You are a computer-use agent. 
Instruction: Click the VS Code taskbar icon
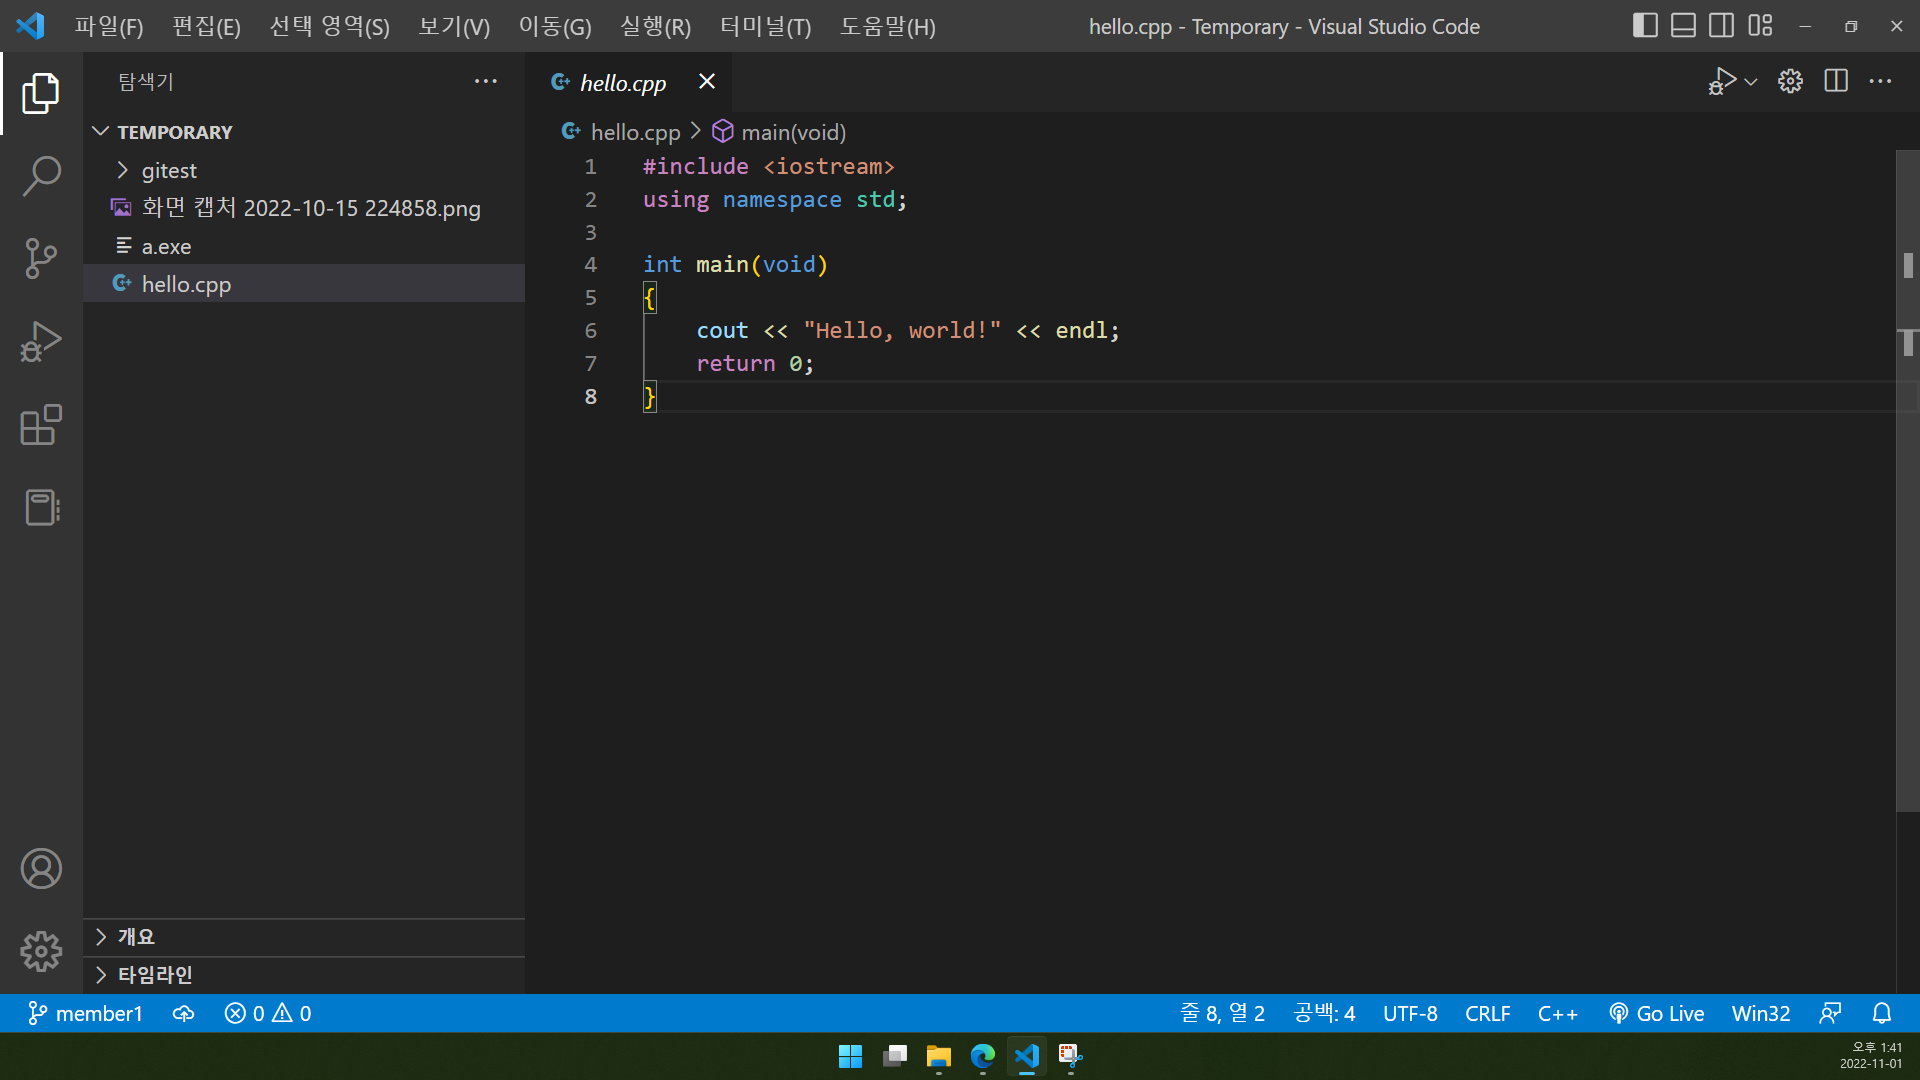[x=1027, y=1056]
